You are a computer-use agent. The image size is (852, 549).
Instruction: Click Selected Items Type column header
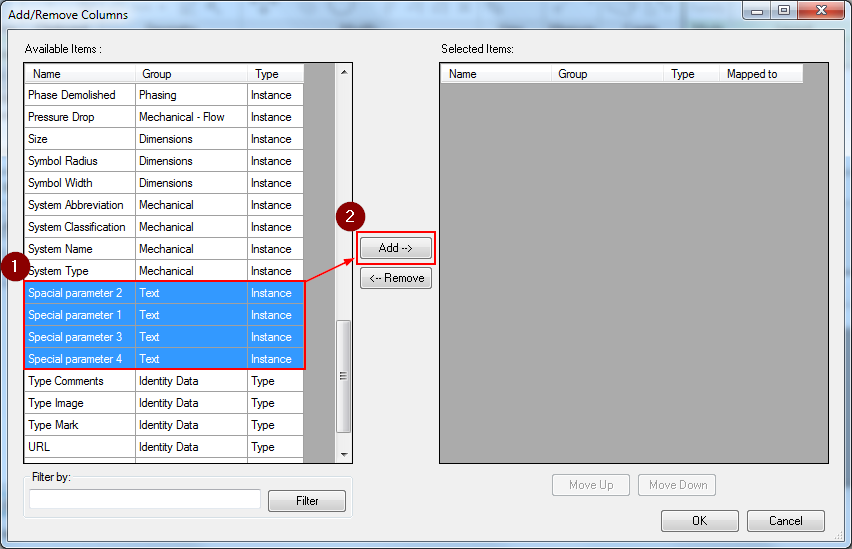point(692,73)
